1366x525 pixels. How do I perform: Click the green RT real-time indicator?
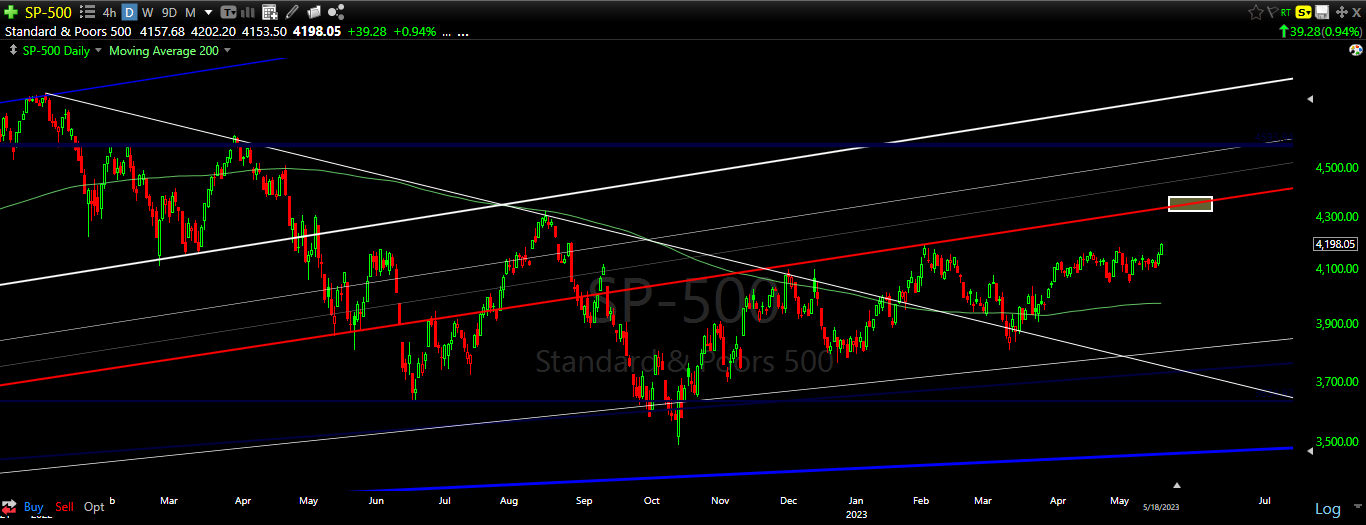coord(1286,12)
